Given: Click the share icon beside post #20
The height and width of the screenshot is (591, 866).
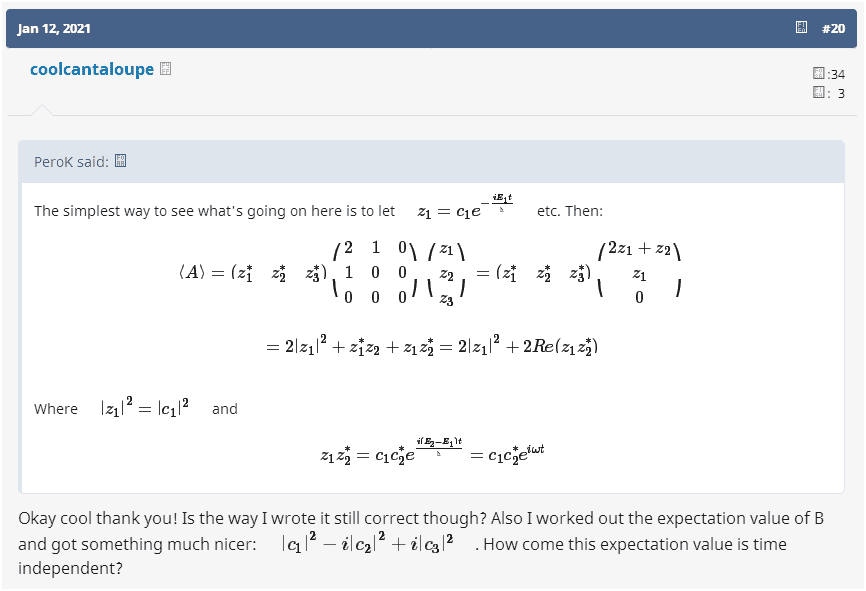Looking at the screenshot, I should [801, 28].
